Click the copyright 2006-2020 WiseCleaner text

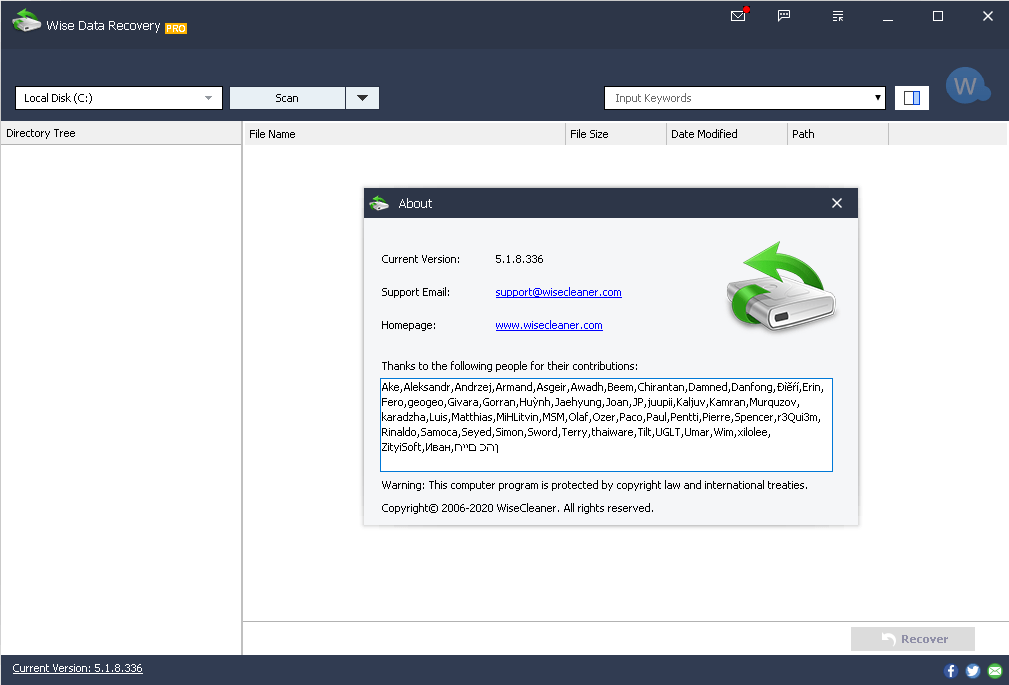(517, 508)
